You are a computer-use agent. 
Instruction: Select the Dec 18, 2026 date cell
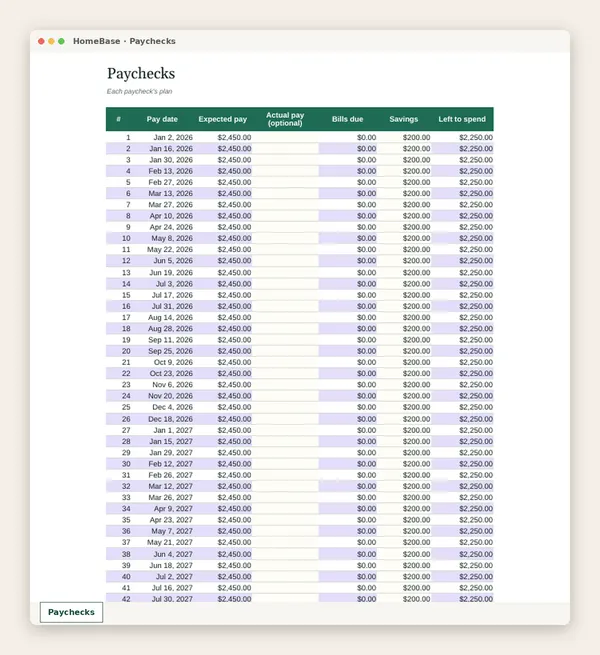[163, 419]
